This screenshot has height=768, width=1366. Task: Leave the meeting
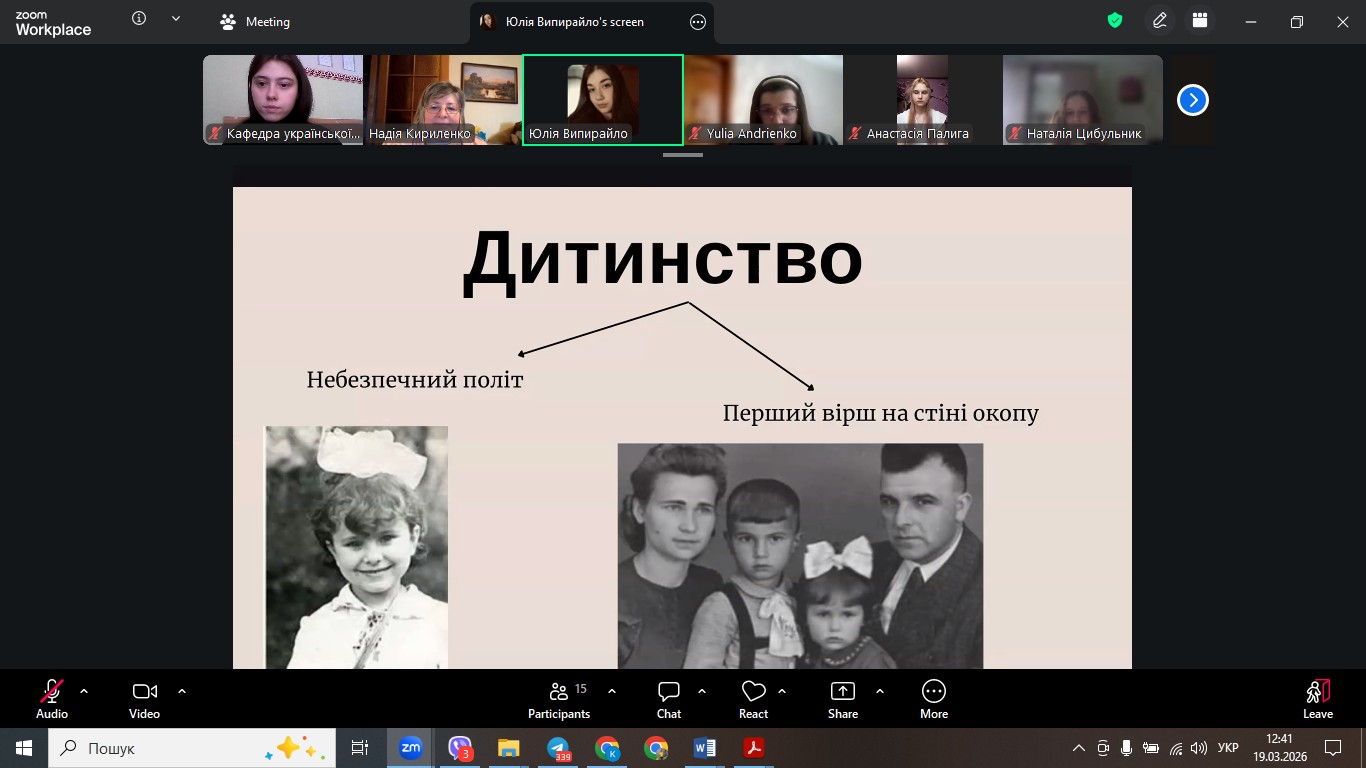click(1317, 699)
